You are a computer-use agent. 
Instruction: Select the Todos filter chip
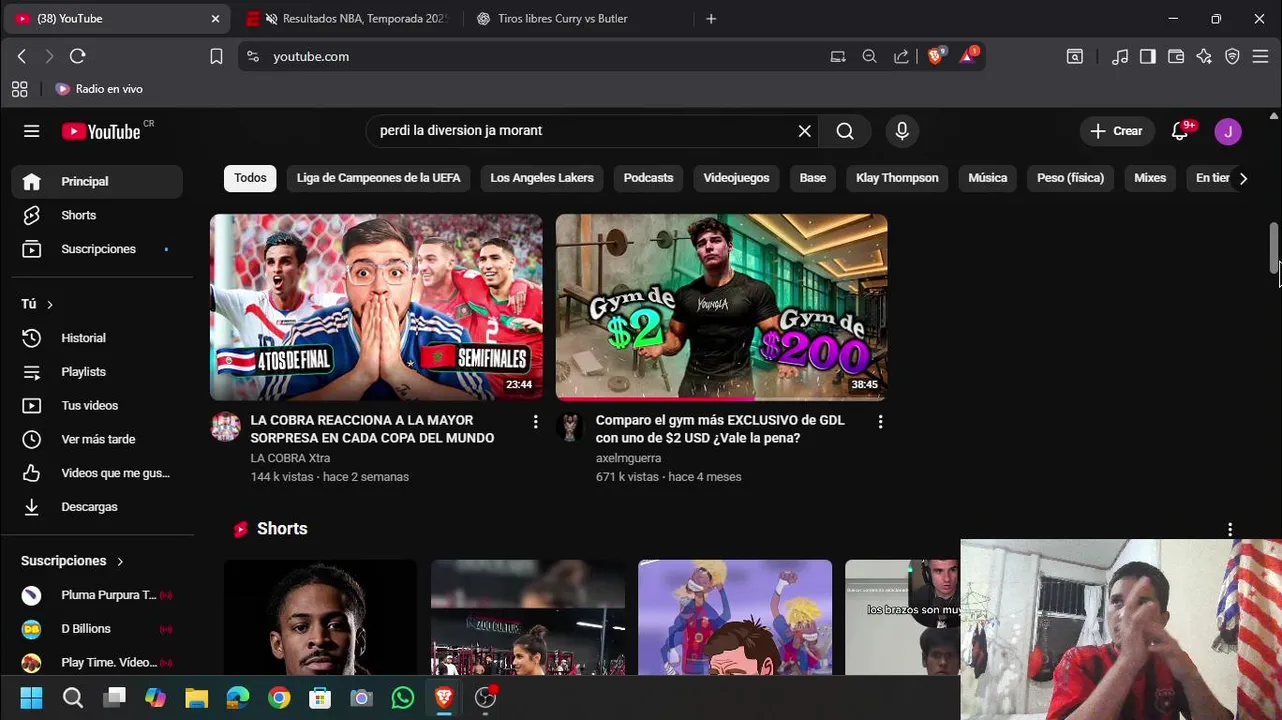pos(250,178)
